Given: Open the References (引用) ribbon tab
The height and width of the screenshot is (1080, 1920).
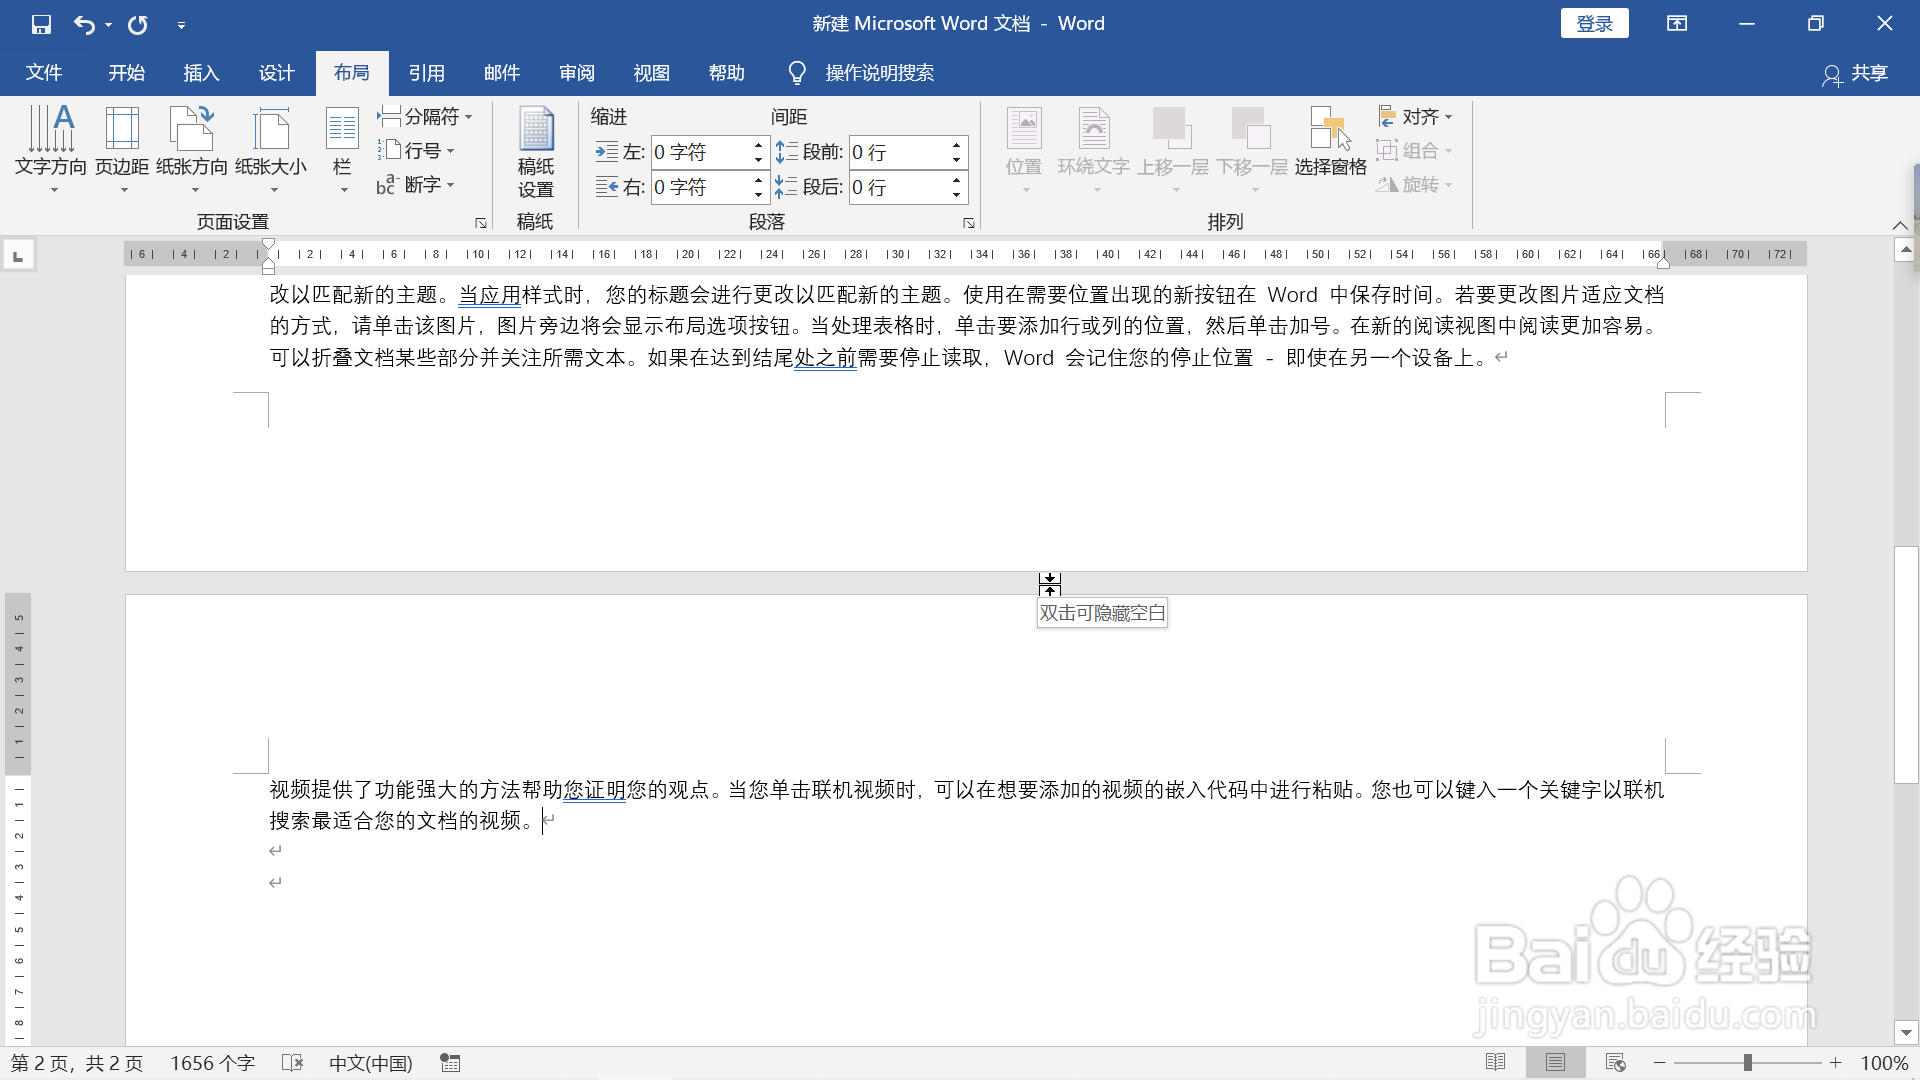Looking at the screenshot, I should pos(426,73).
